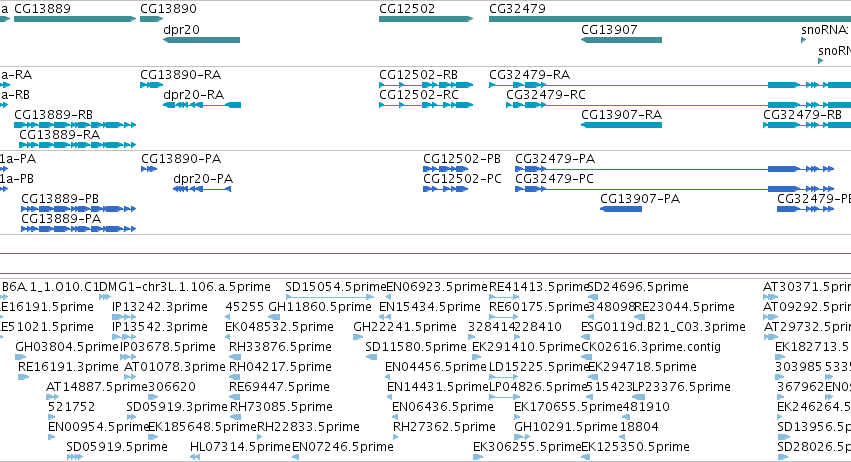The image size is (851, 462).
Task: Open EST RE60175.5prime
Action: (x=538, y=307)
